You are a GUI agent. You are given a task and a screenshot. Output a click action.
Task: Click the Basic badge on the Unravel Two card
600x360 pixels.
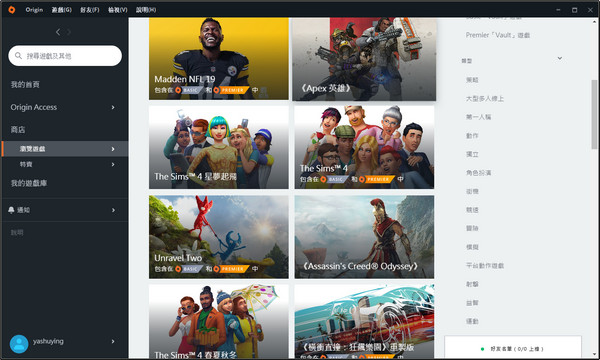(189, 269)
